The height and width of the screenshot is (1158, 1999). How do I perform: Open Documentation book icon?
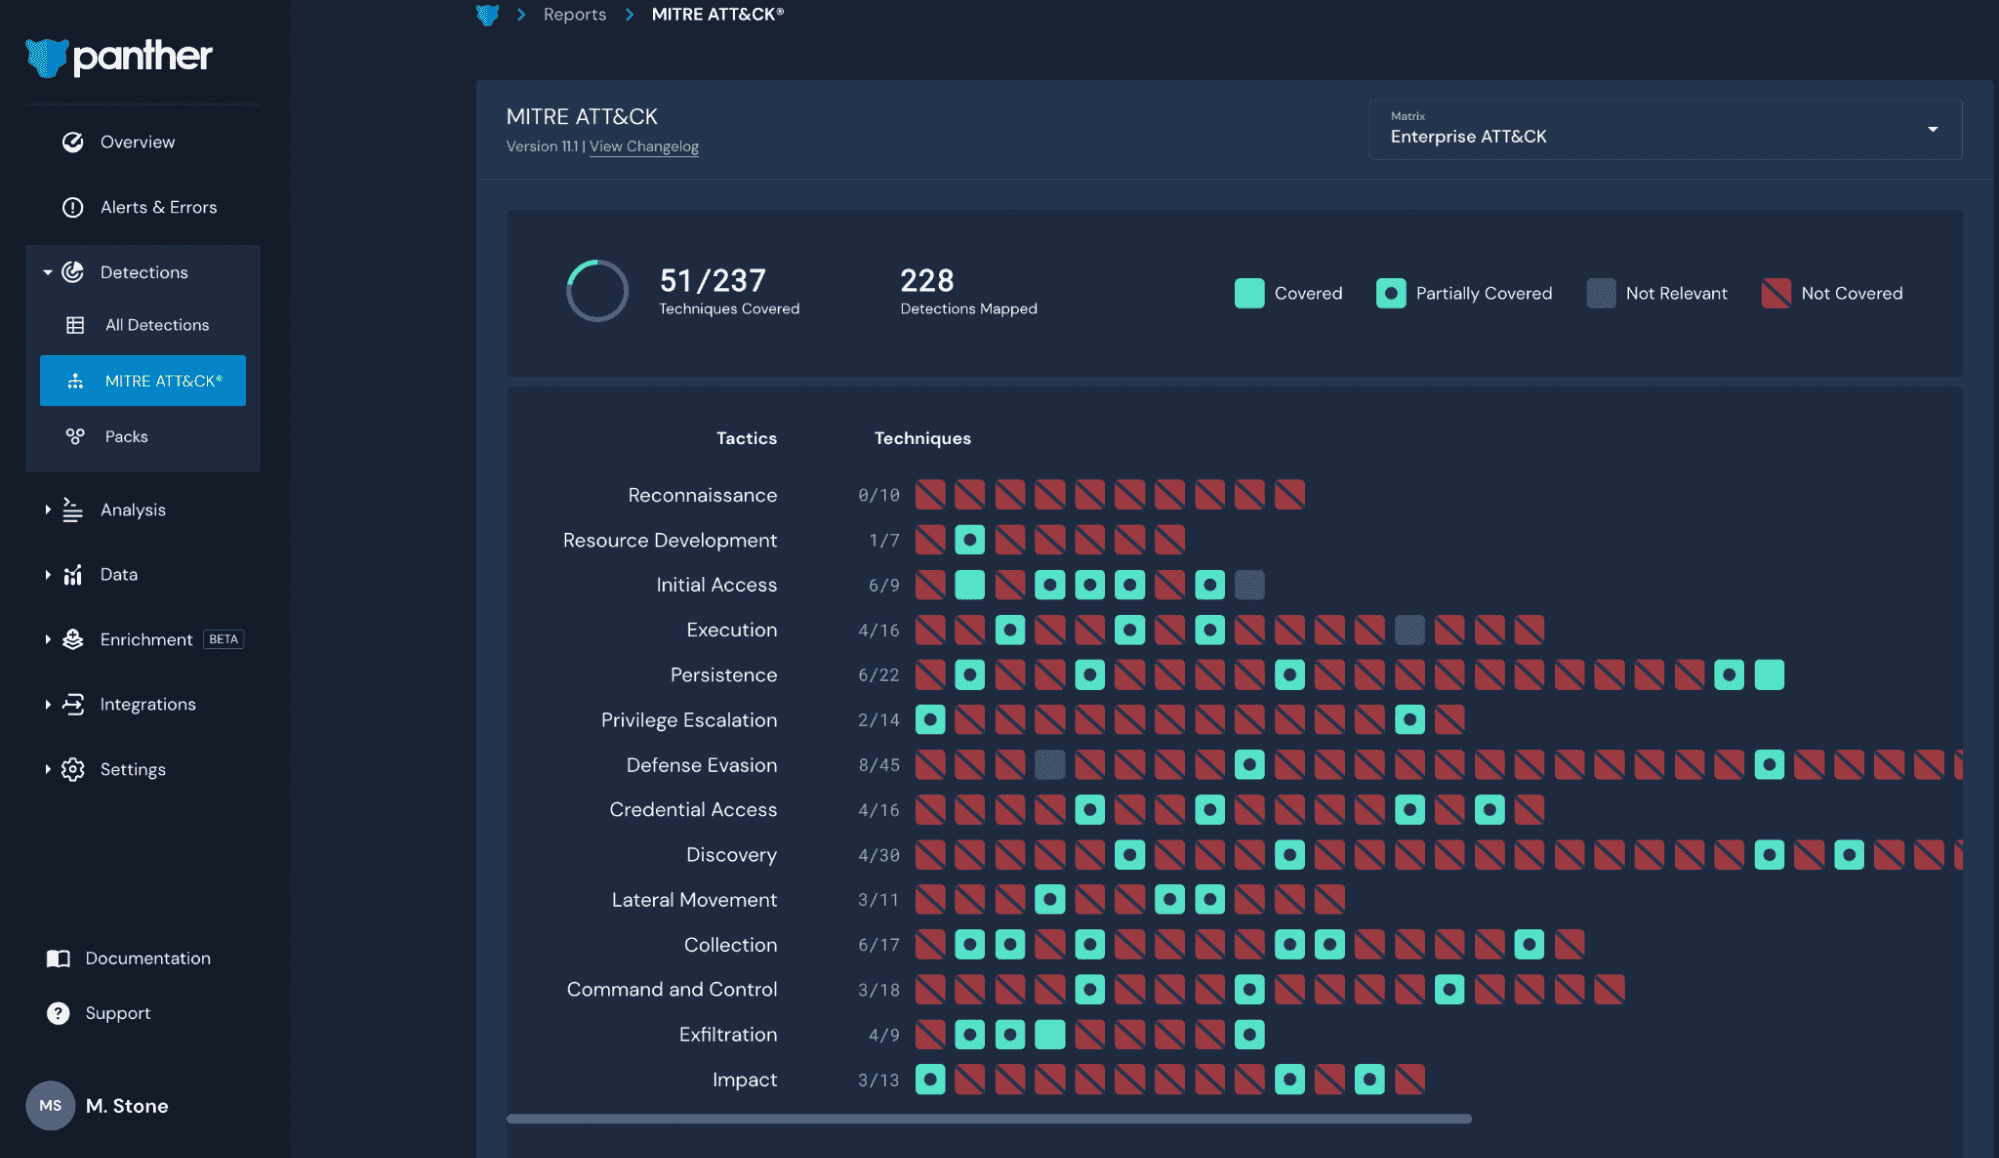[58, 958]
